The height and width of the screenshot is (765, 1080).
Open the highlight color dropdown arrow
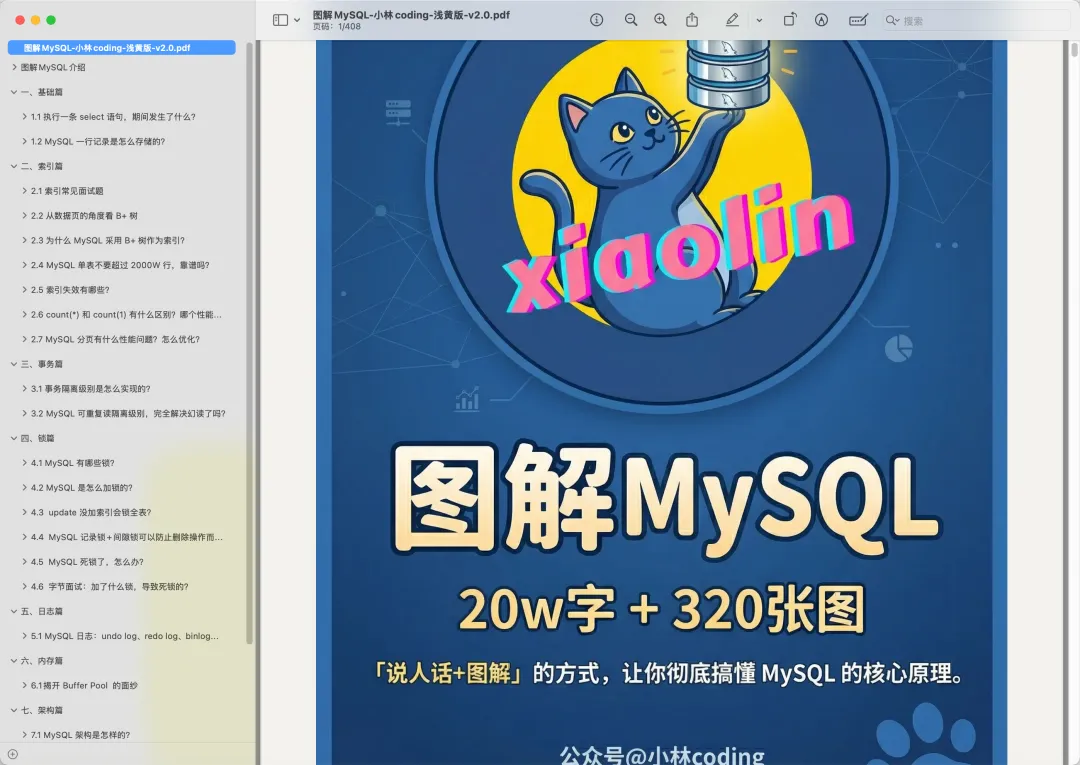click(758, 20)
